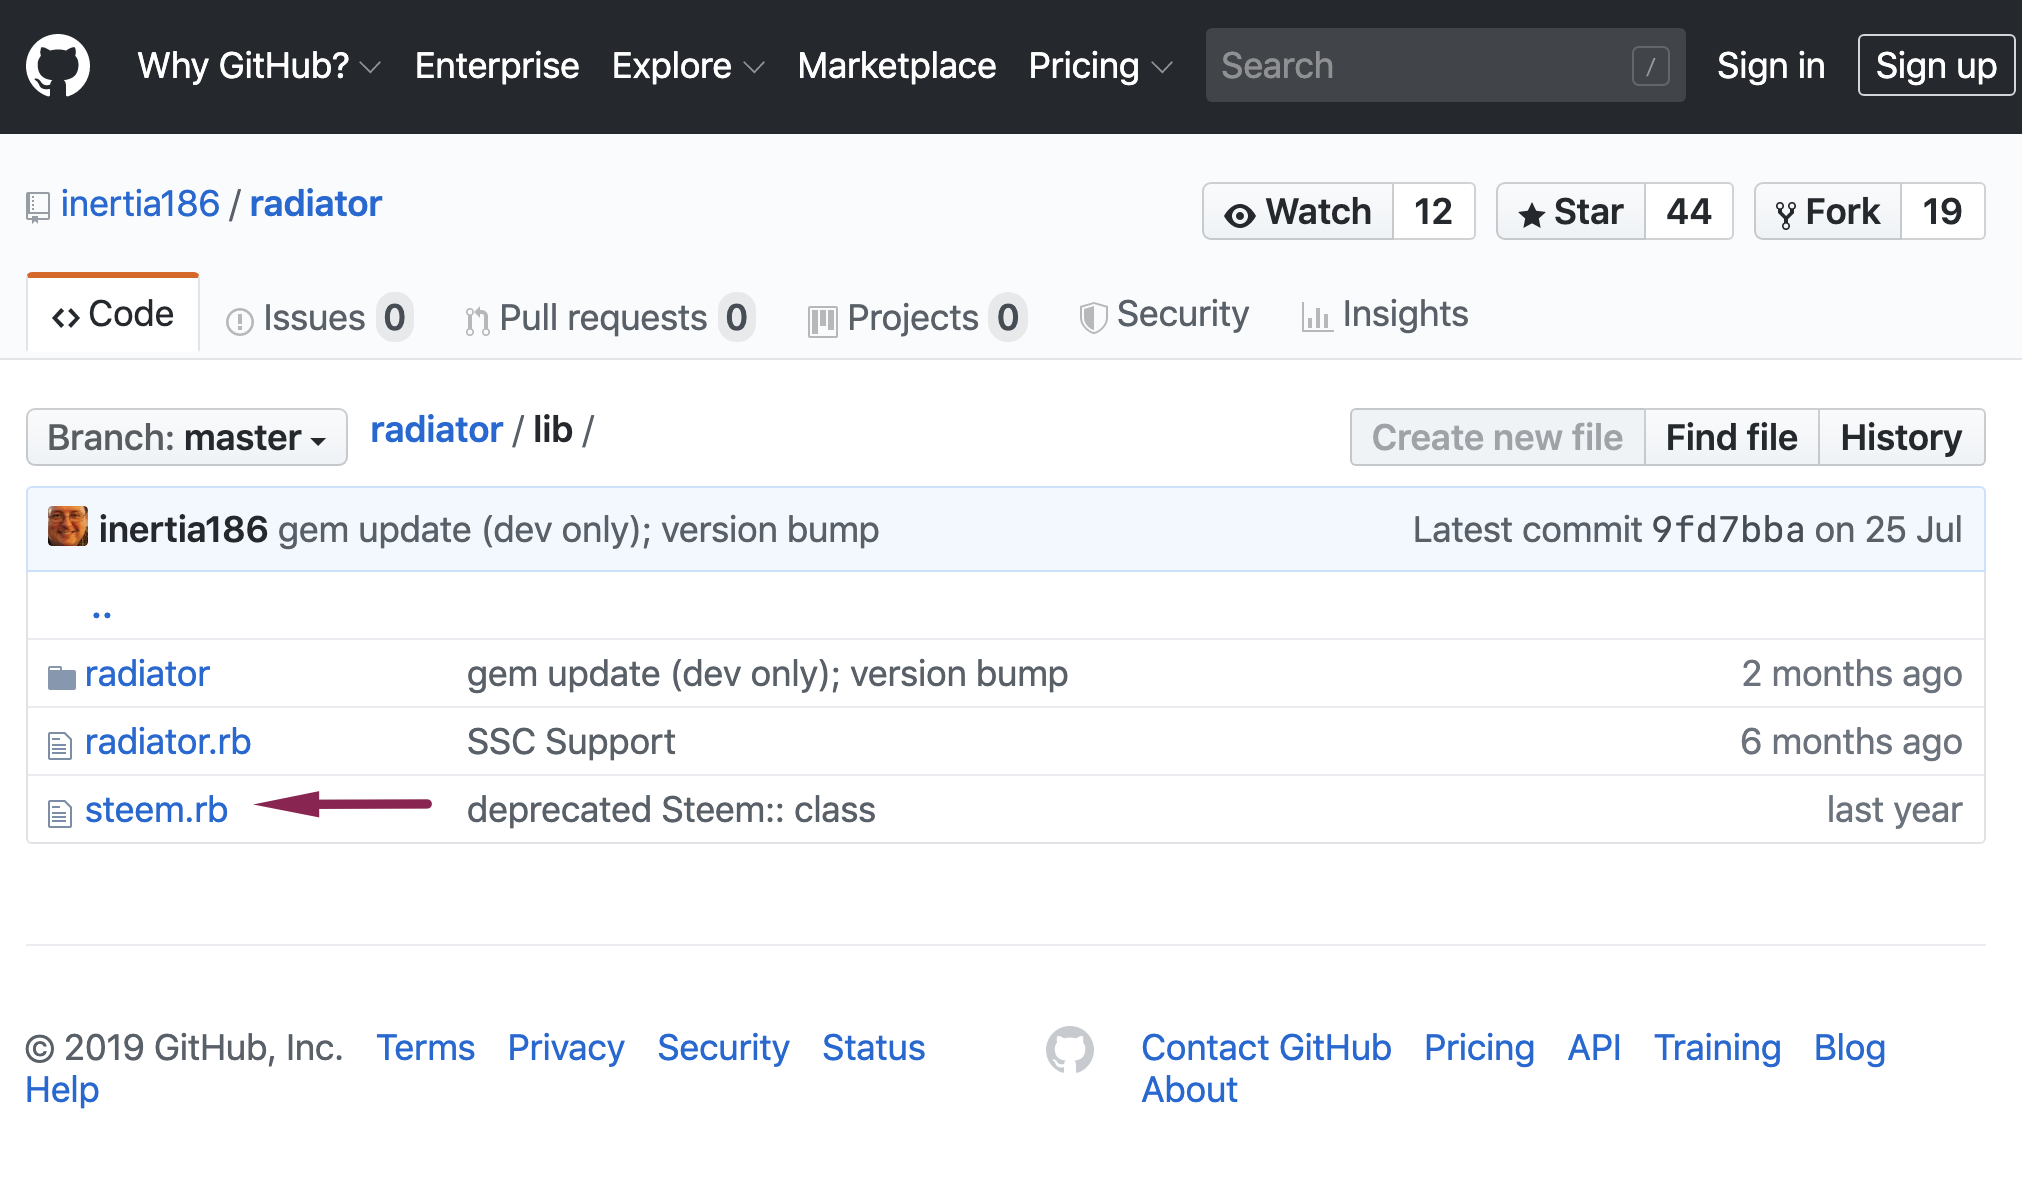Open the 'deprecated Steem:: class' commit
Viewport: 2022px width, 1182px height.
coord(671,810)
